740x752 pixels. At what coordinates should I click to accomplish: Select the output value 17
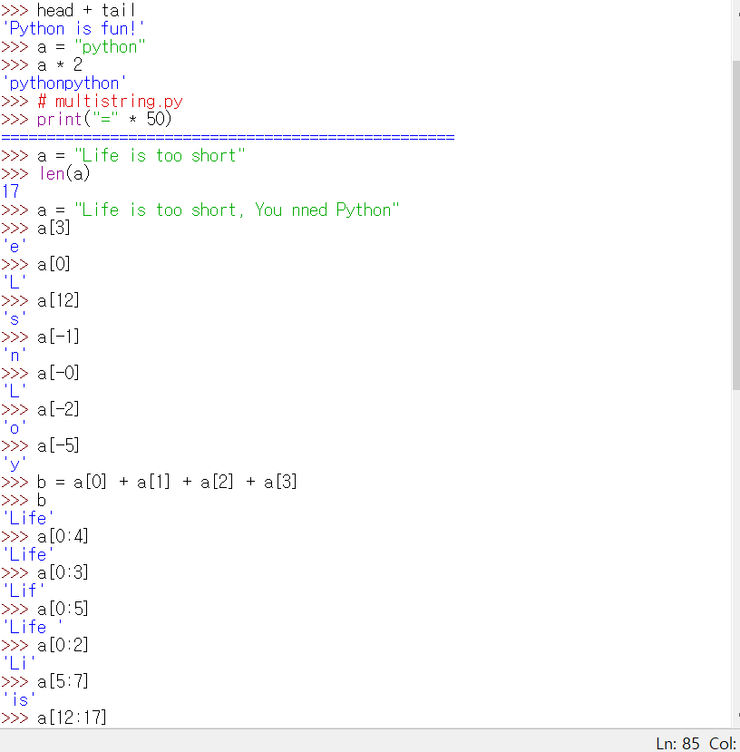(x=11, y=192)
